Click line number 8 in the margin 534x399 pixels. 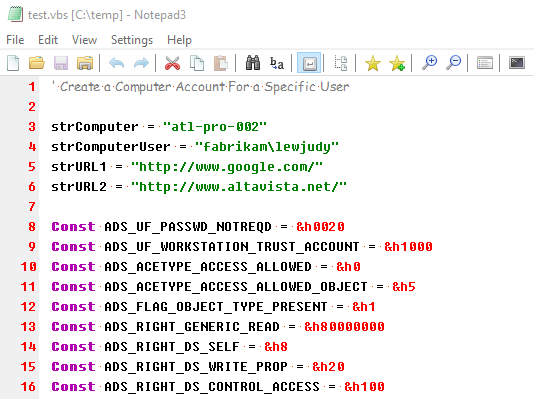tap(32, 226)
